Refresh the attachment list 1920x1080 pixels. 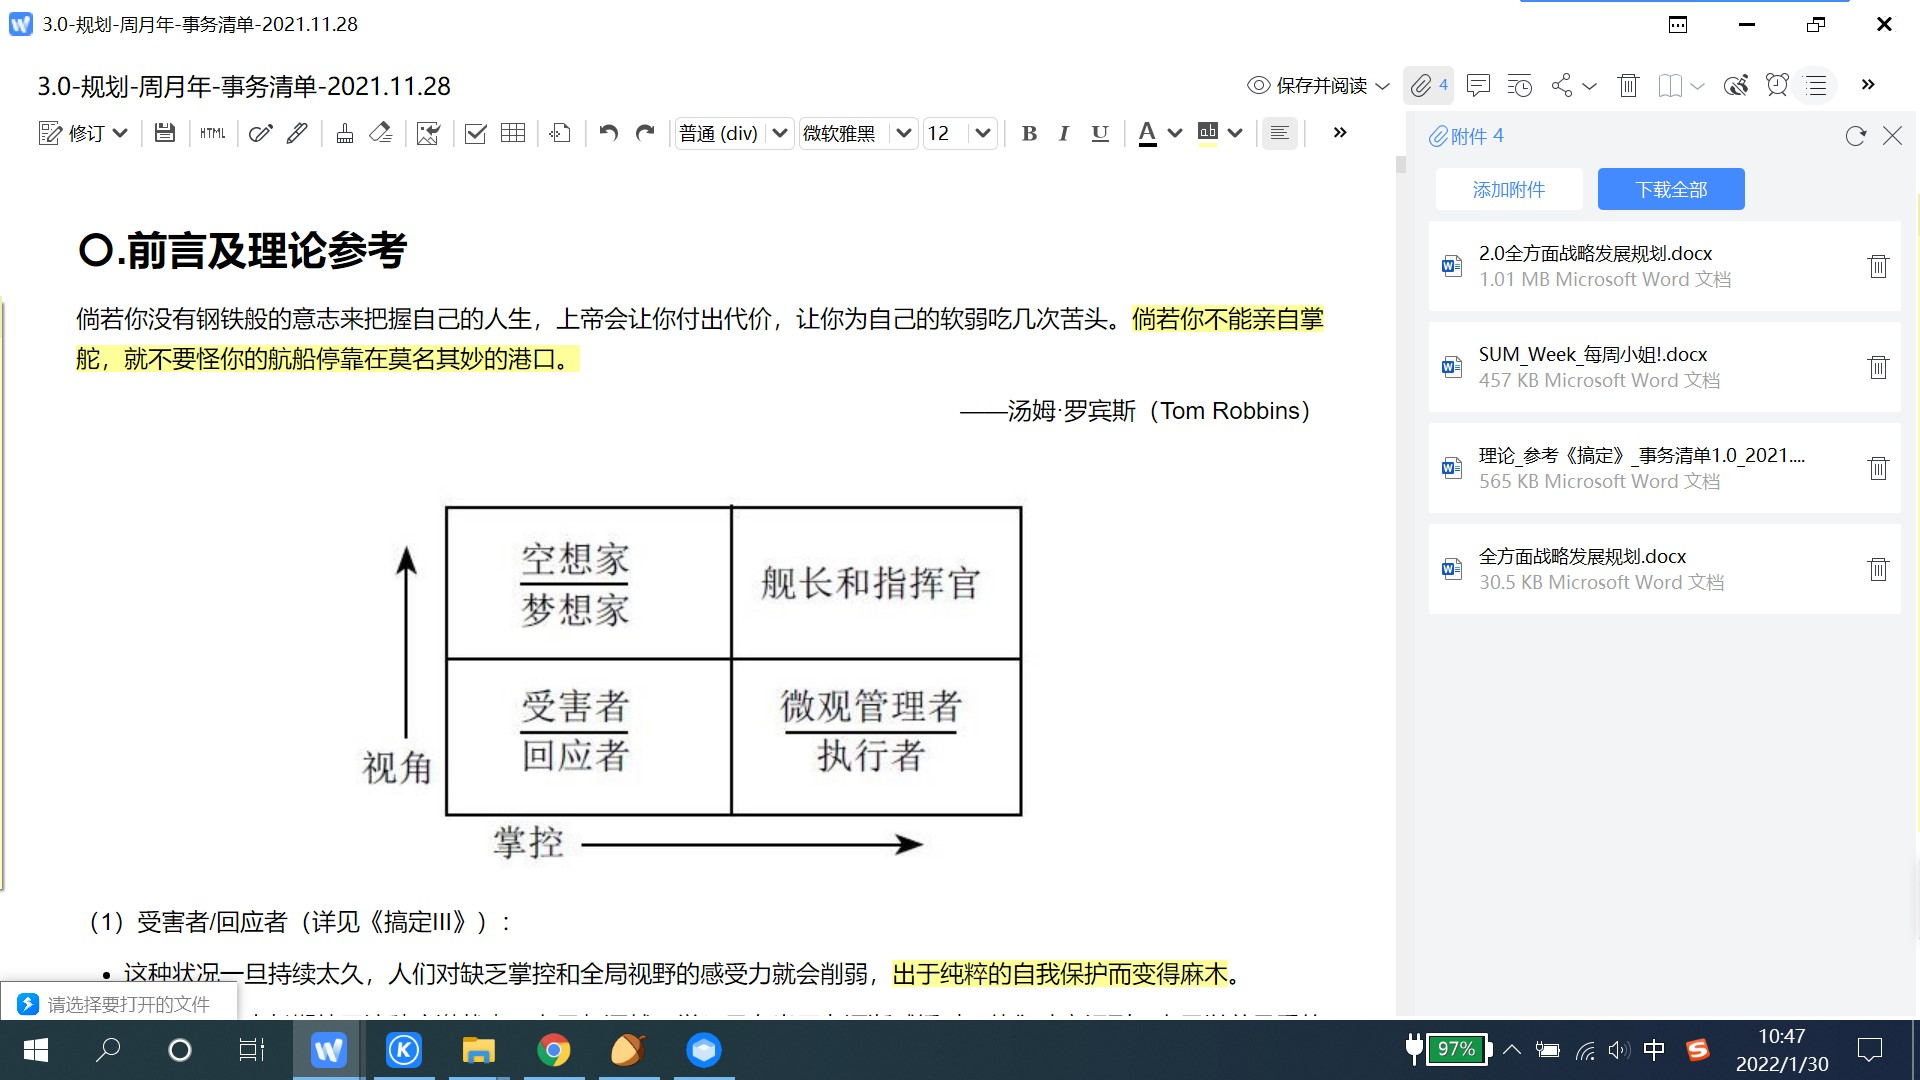coord(1855,136)
